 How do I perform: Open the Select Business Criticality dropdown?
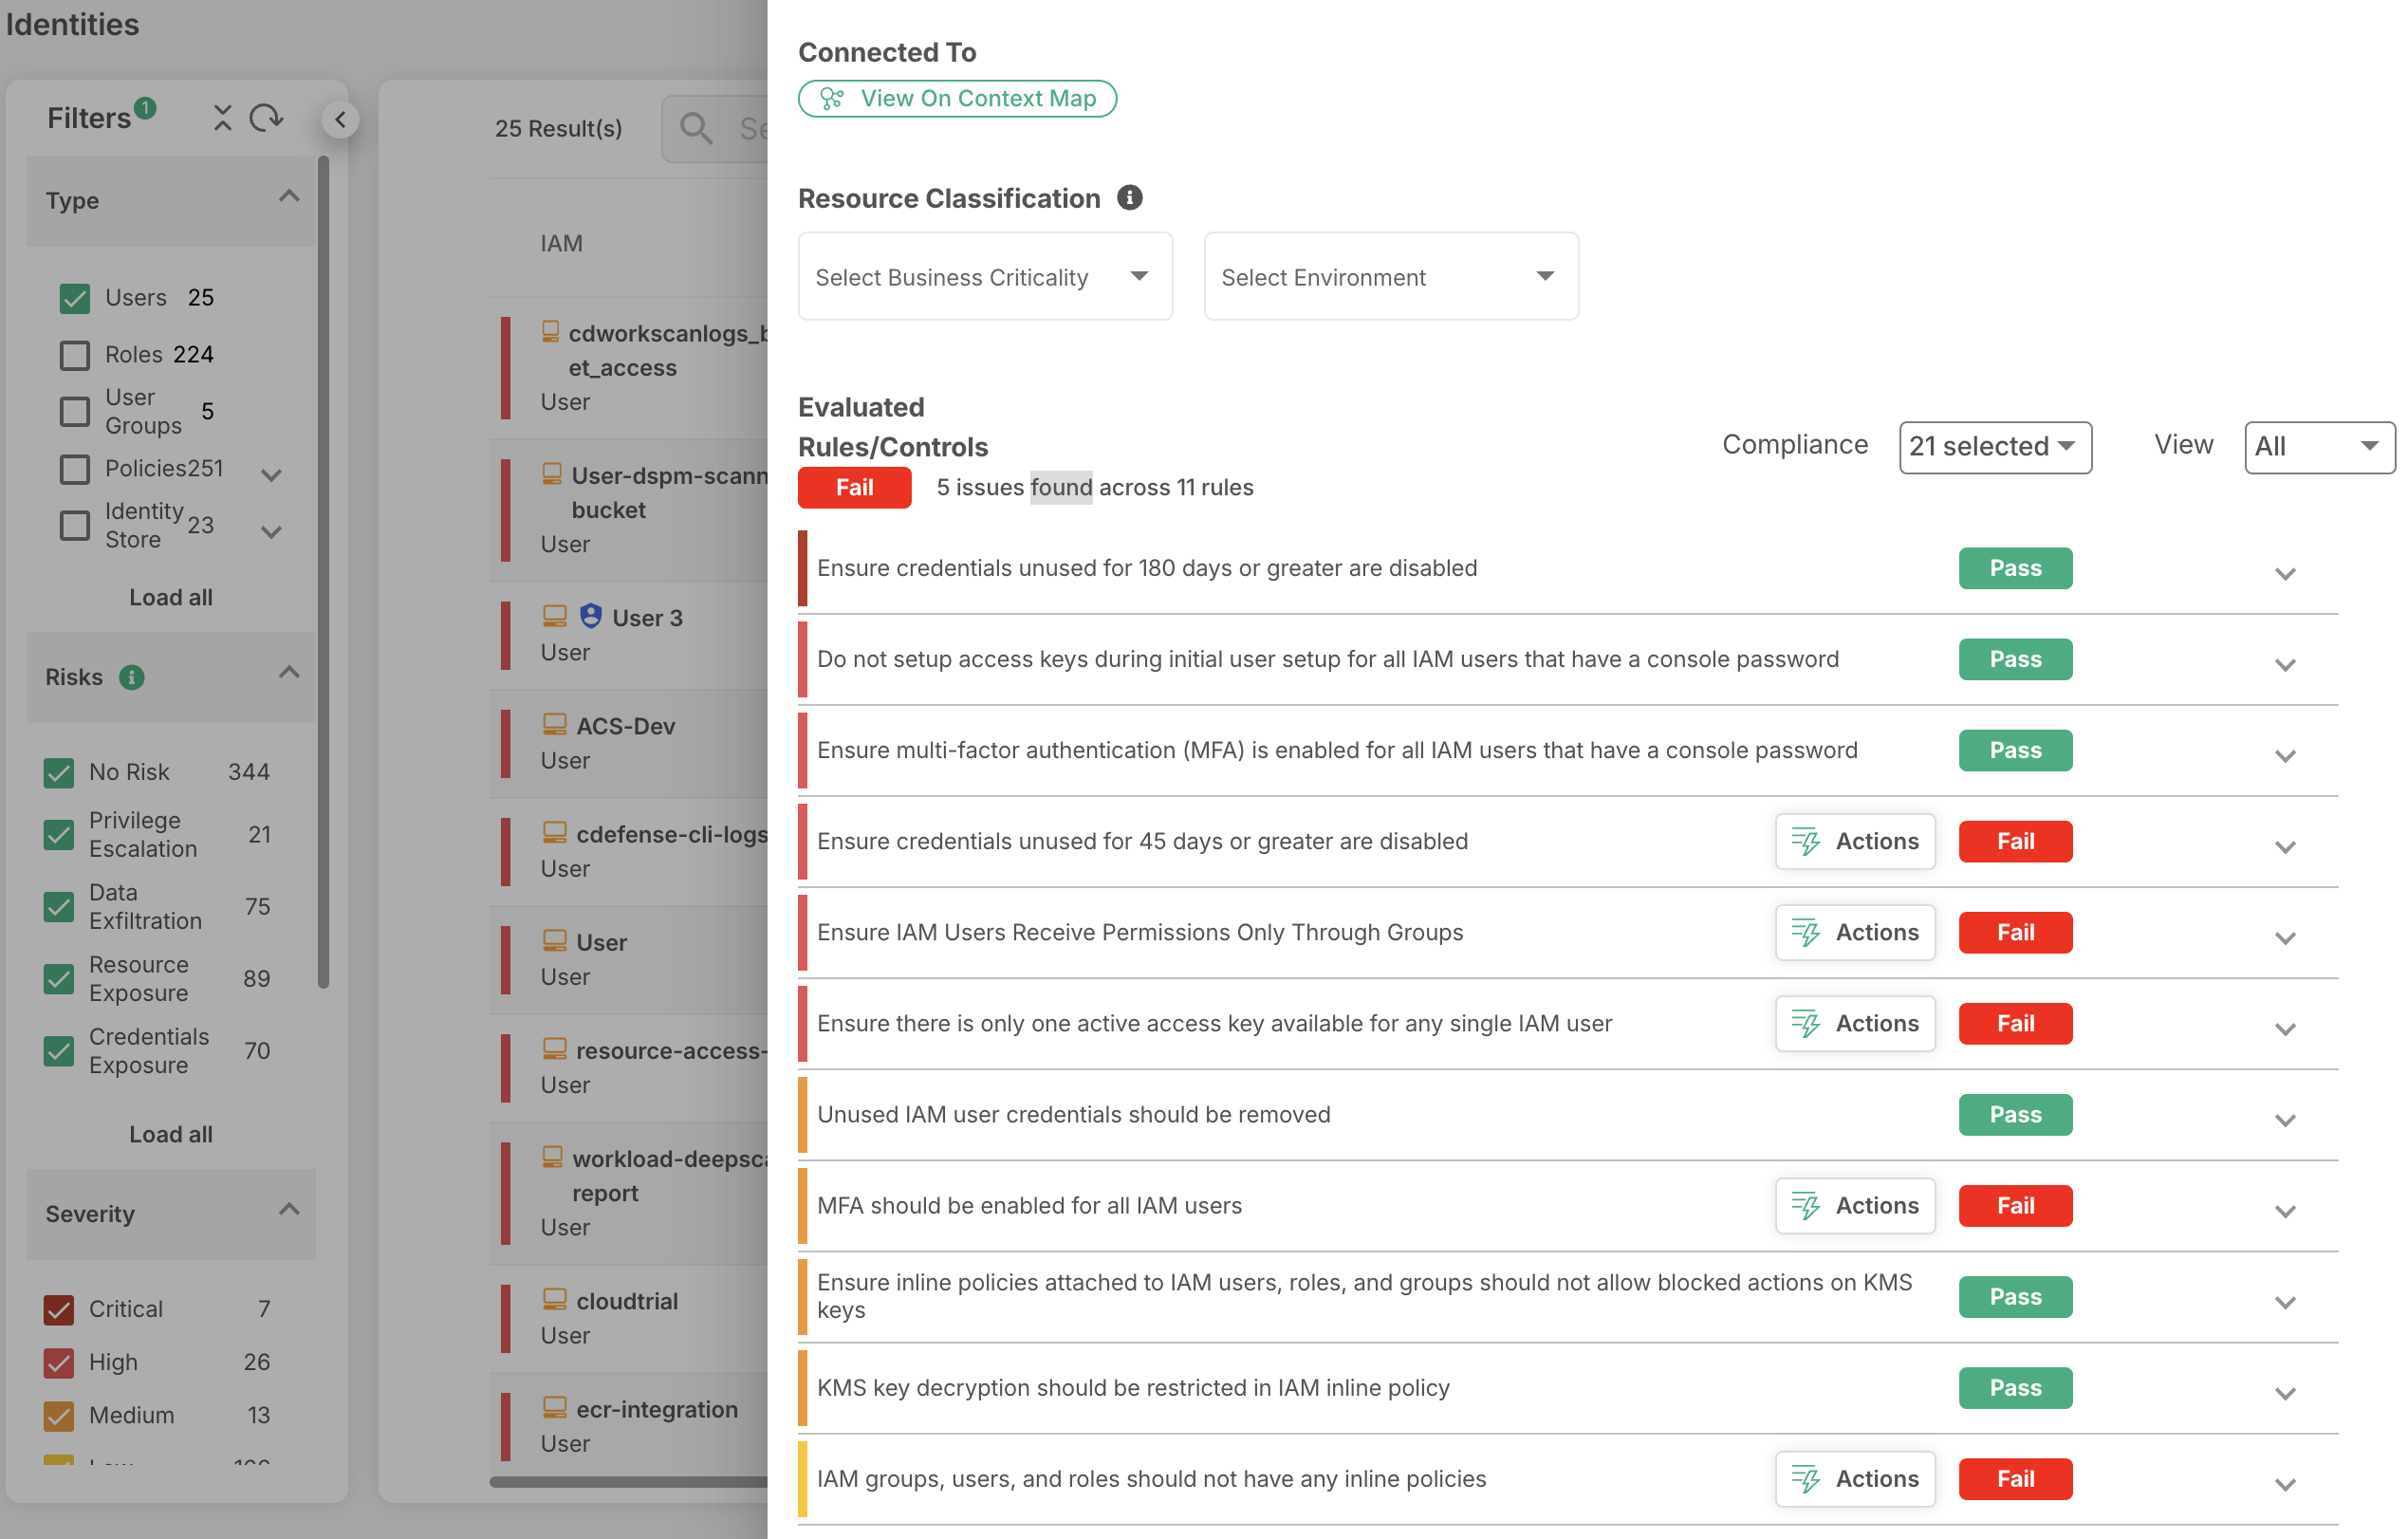(x=984, y=277)
